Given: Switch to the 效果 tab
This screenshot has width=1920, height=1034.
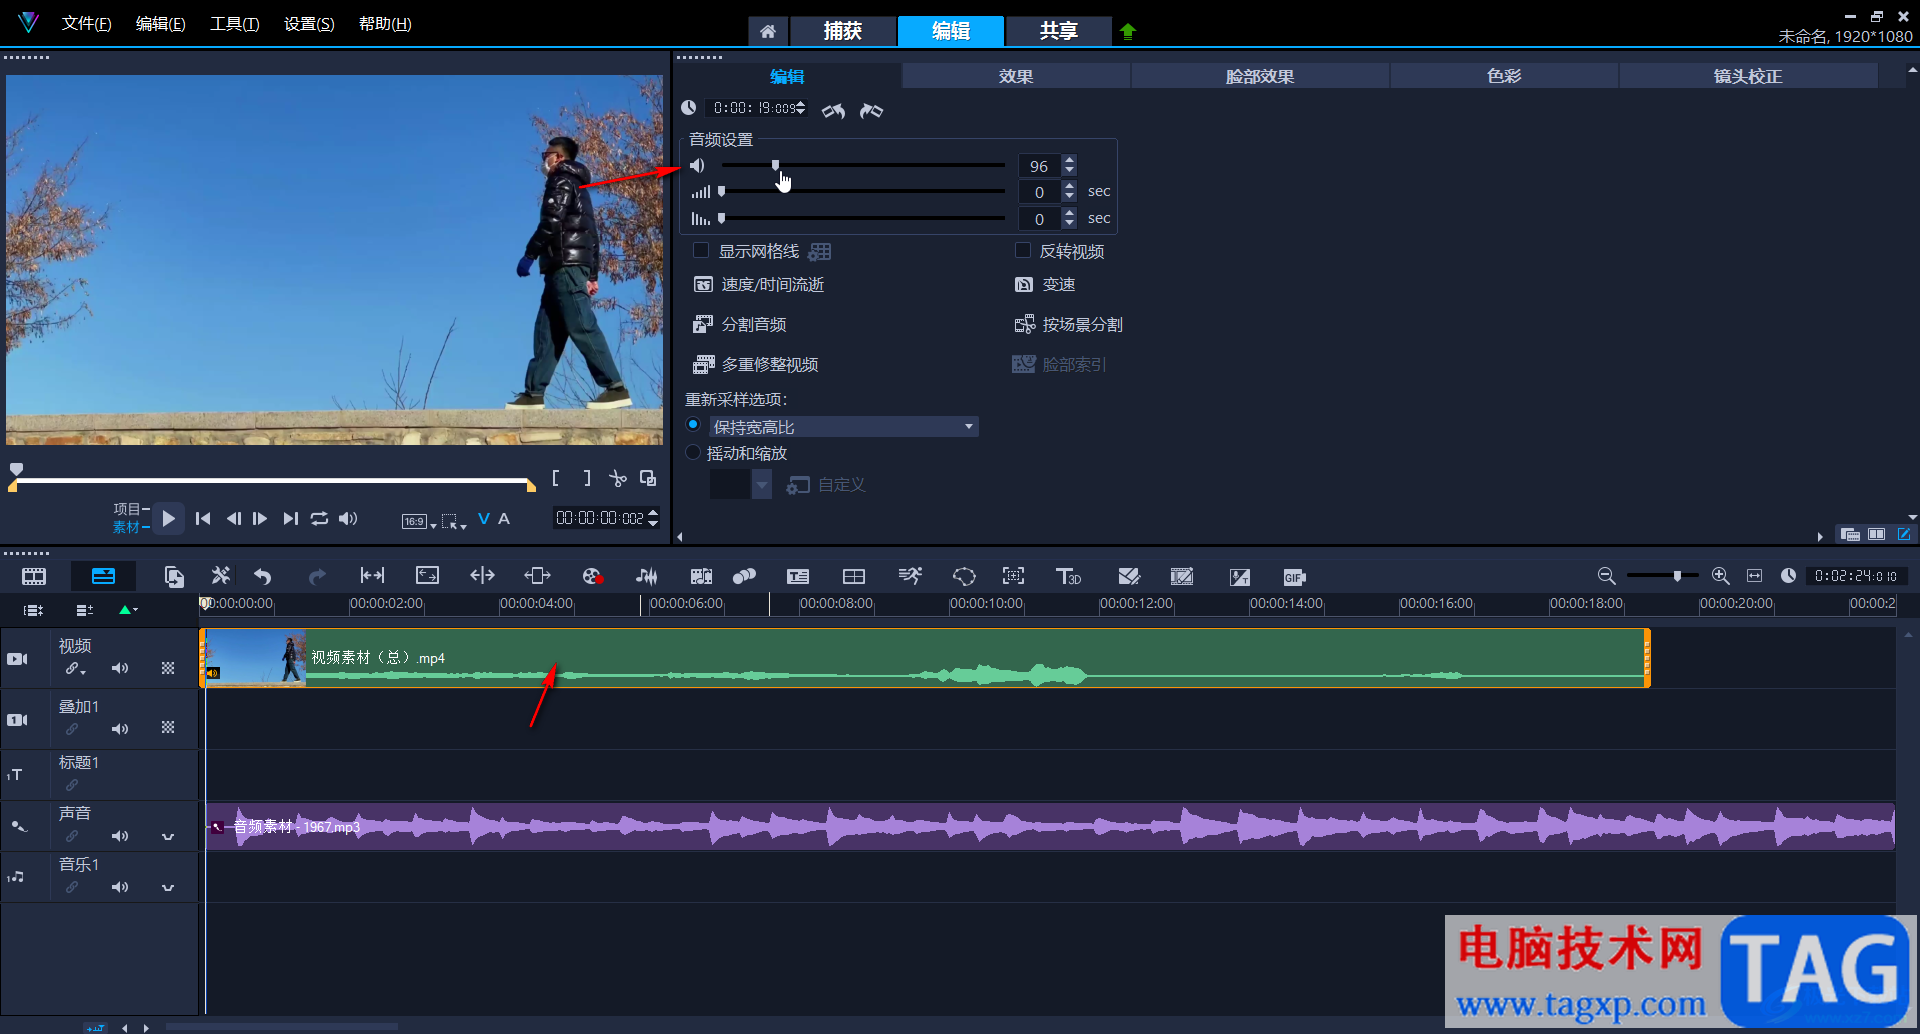Looking at the screenshot, I should [1016, 76].
